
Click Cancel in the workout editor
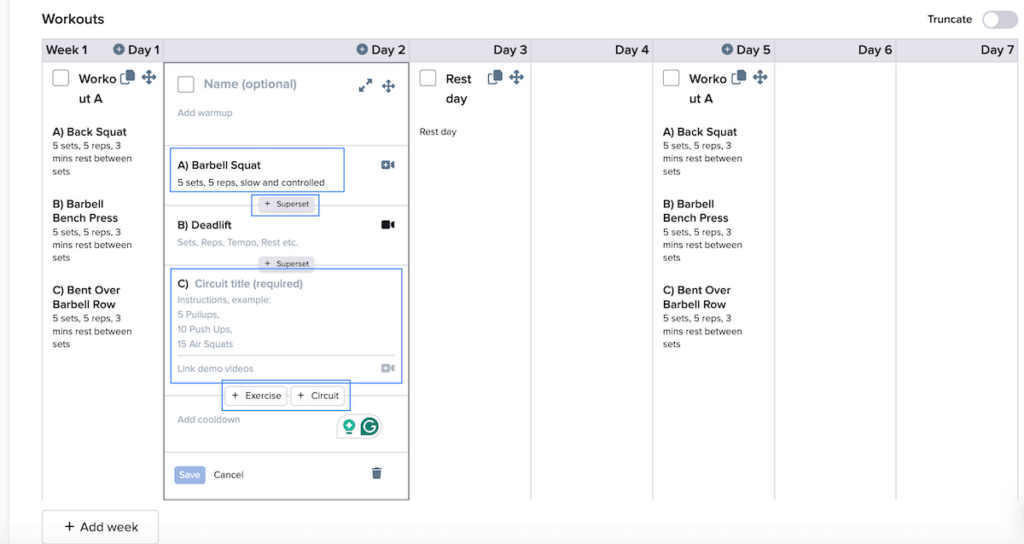[x=228, y=475]
